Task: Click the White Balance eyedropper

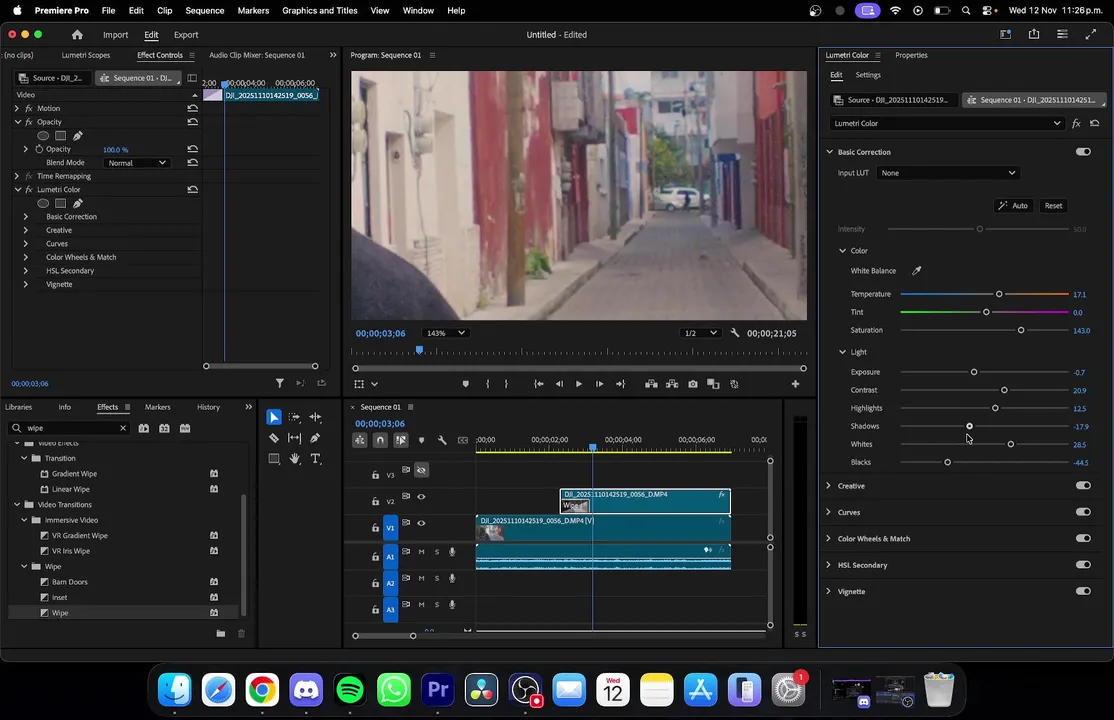Action: click(x=916, y=271)
